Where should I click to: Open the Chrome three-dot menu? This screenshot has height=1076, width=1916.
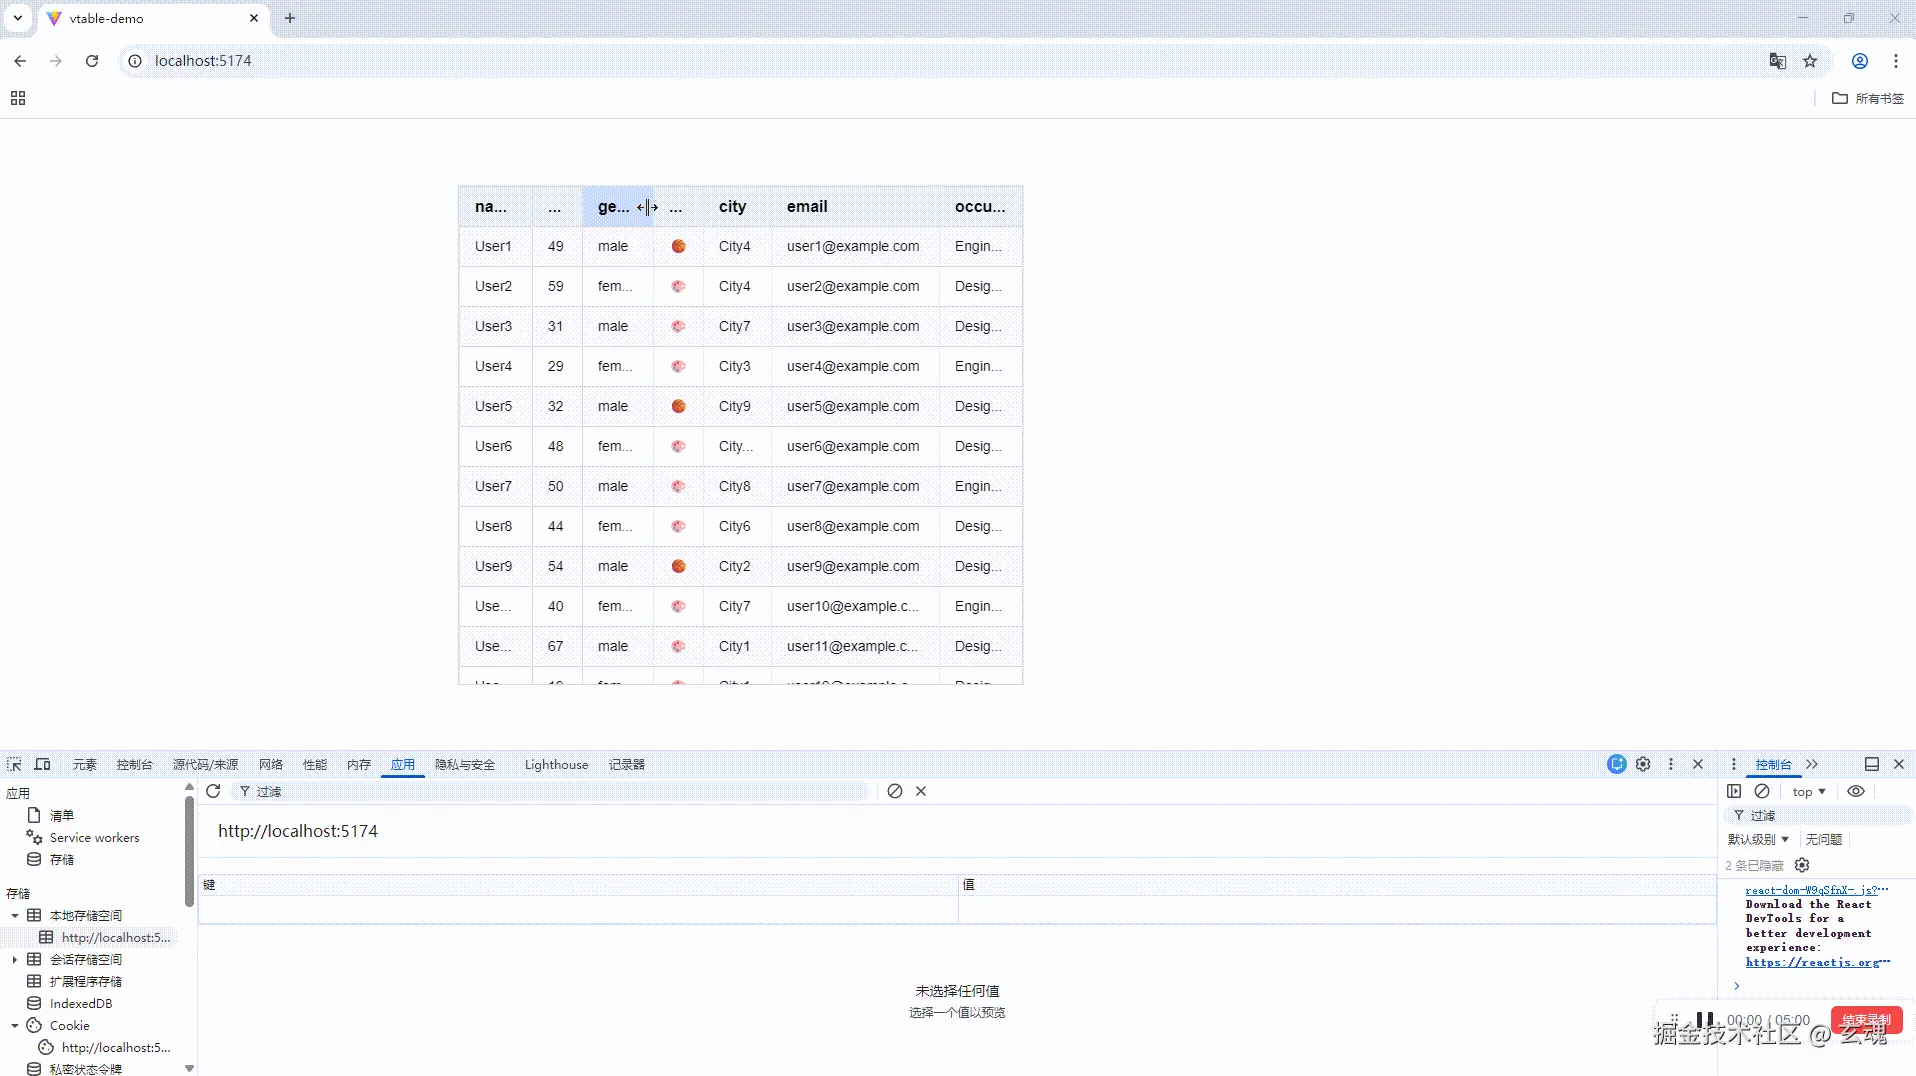(x=1896, y=61)
